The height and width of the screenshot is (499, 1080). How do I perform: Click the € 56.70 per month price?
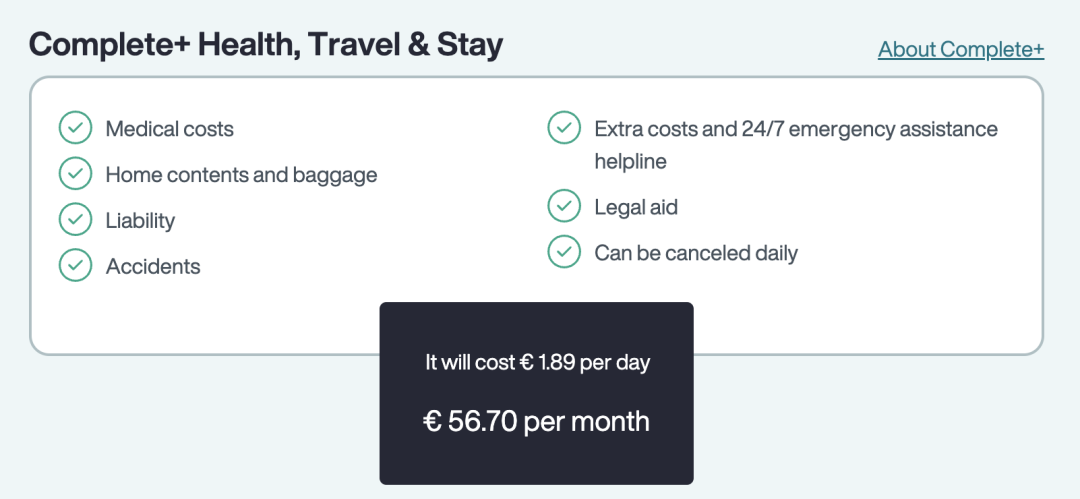tap(537, 421)
